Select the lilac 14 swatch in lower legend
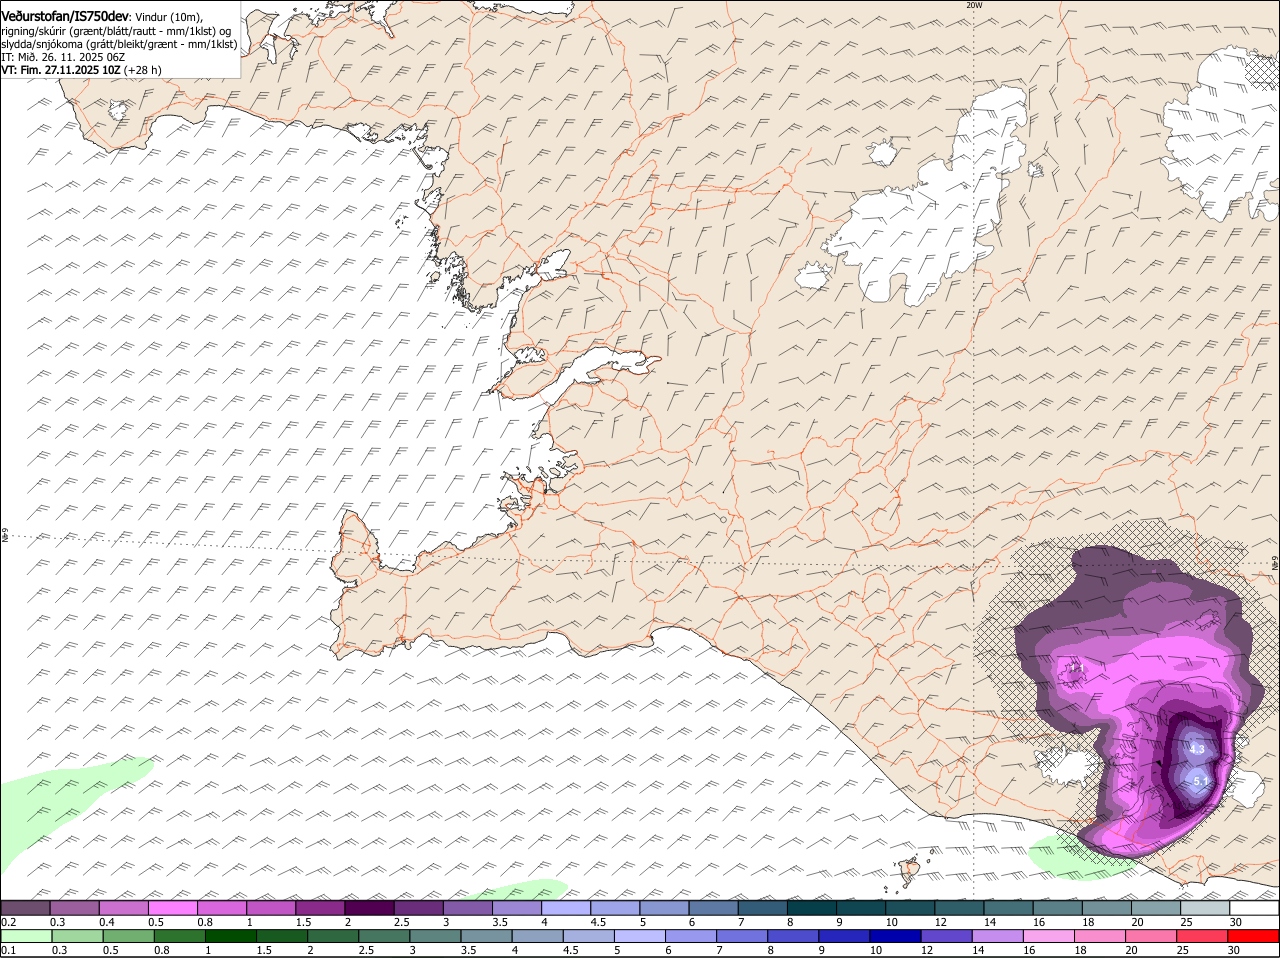The height and width of the screenshot is (958, 1280). coord(998,936)
